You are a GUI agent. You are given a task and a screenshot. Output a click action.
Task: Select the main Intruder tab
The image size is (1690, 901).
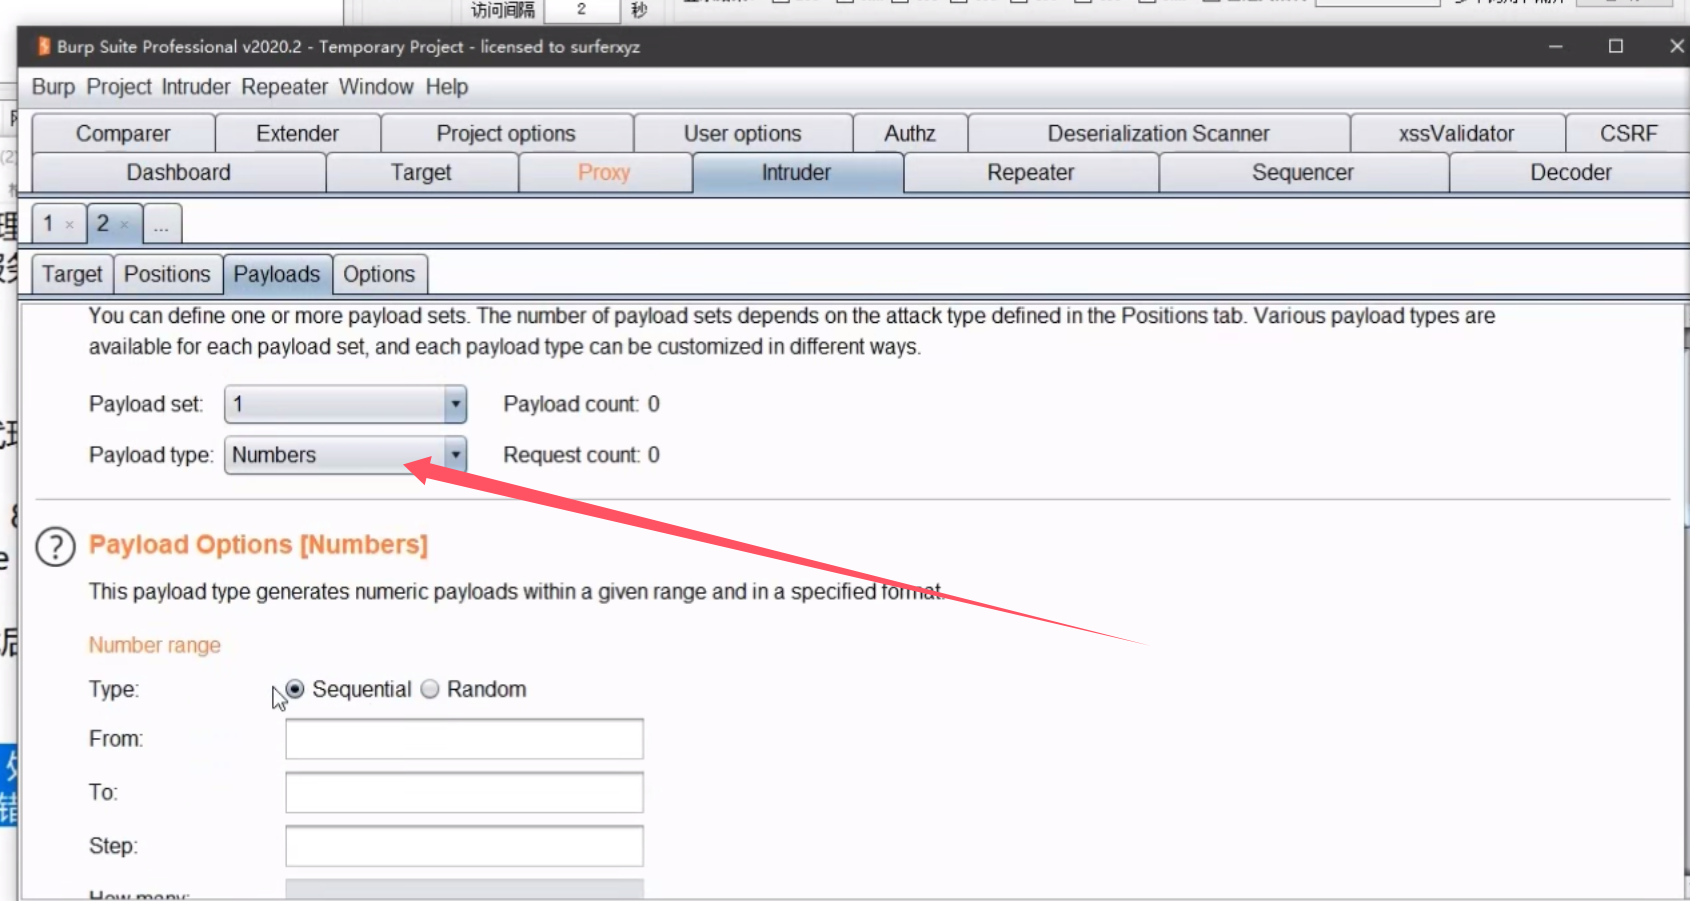(796, 172)
